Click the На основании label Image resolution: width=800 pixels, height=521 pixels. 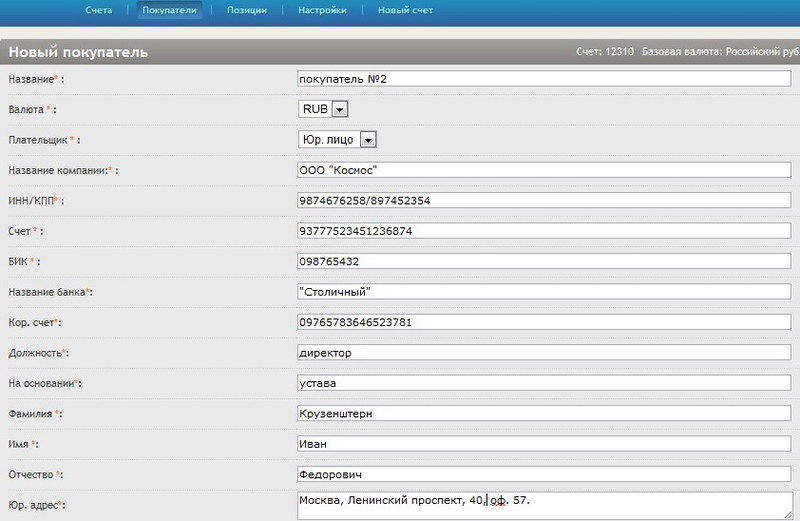(x=45, y=383)
